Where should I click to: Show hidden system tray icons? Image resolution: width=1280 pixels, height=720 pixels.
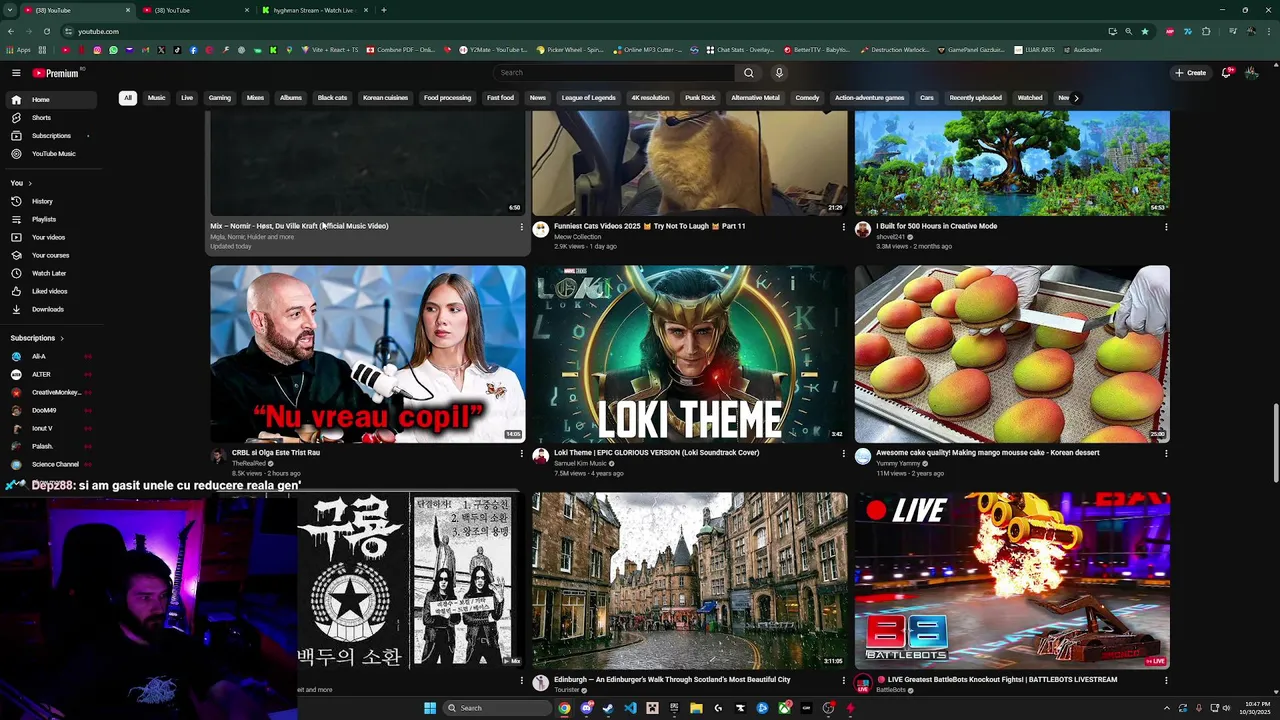1166,708
